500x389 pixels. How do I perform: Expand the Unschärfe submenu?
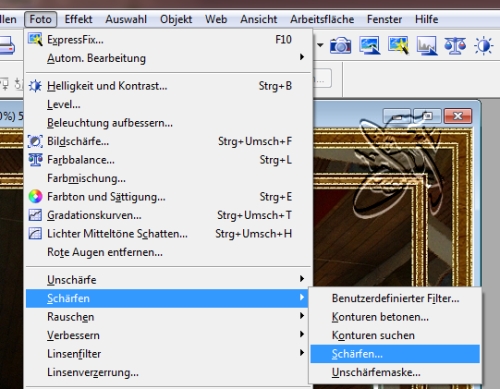[168, 280]
